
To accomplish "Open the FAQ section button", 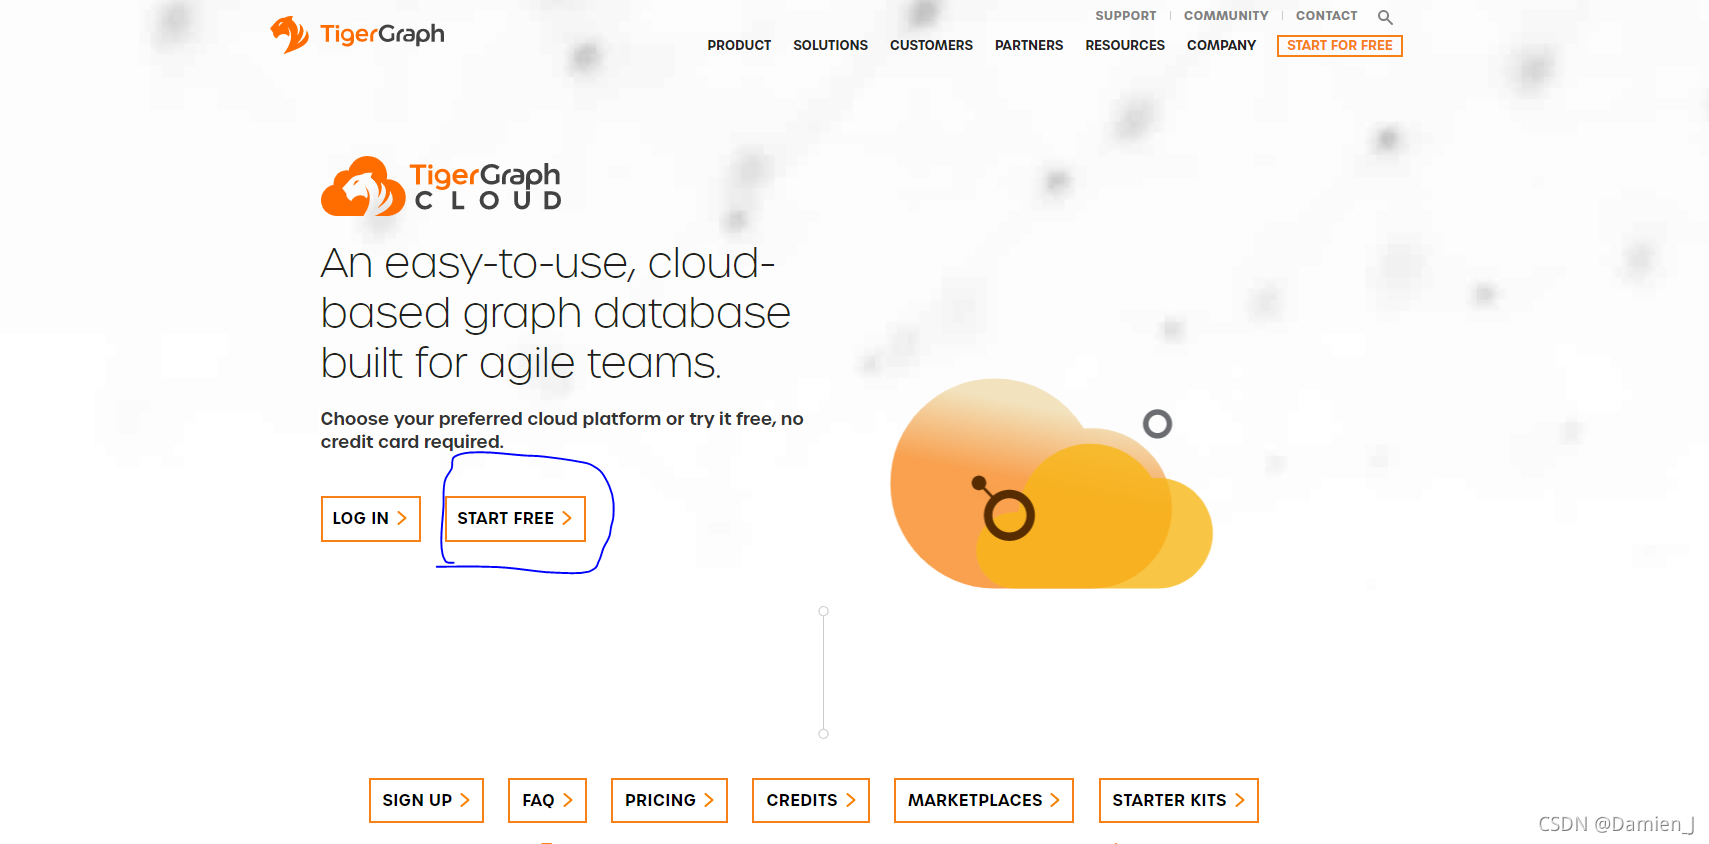I will tap(547, 800).
